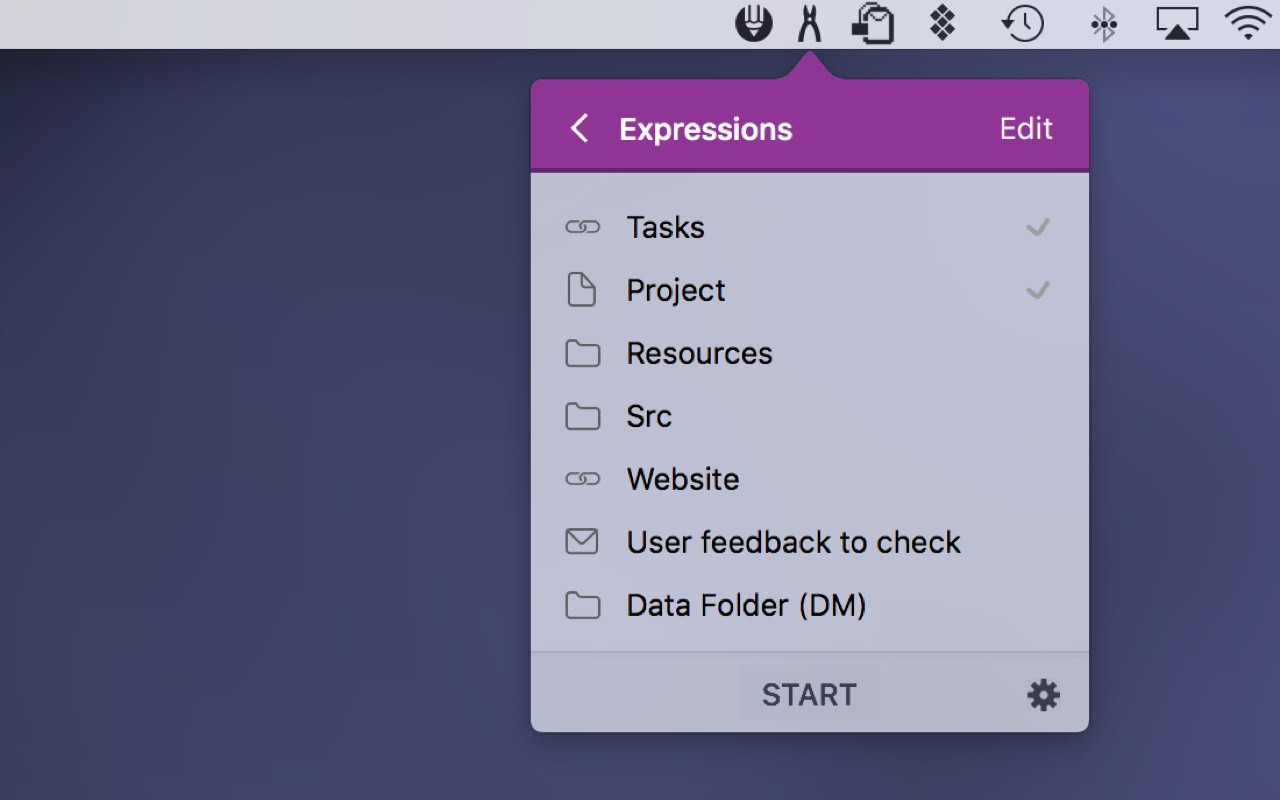Screen dimensions: 1280x800
Task: Select User feedback to check entry
Action: click(793, 542)
